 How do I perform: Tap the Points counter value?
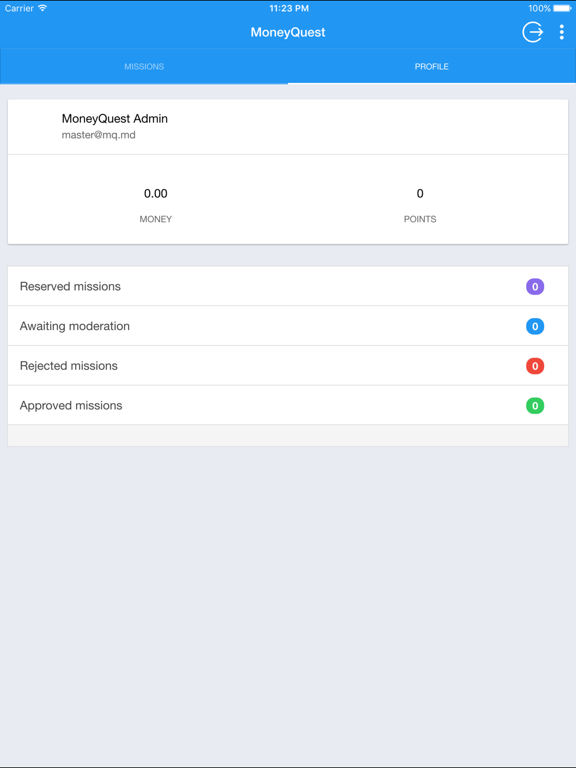click(x=420, y=193)
